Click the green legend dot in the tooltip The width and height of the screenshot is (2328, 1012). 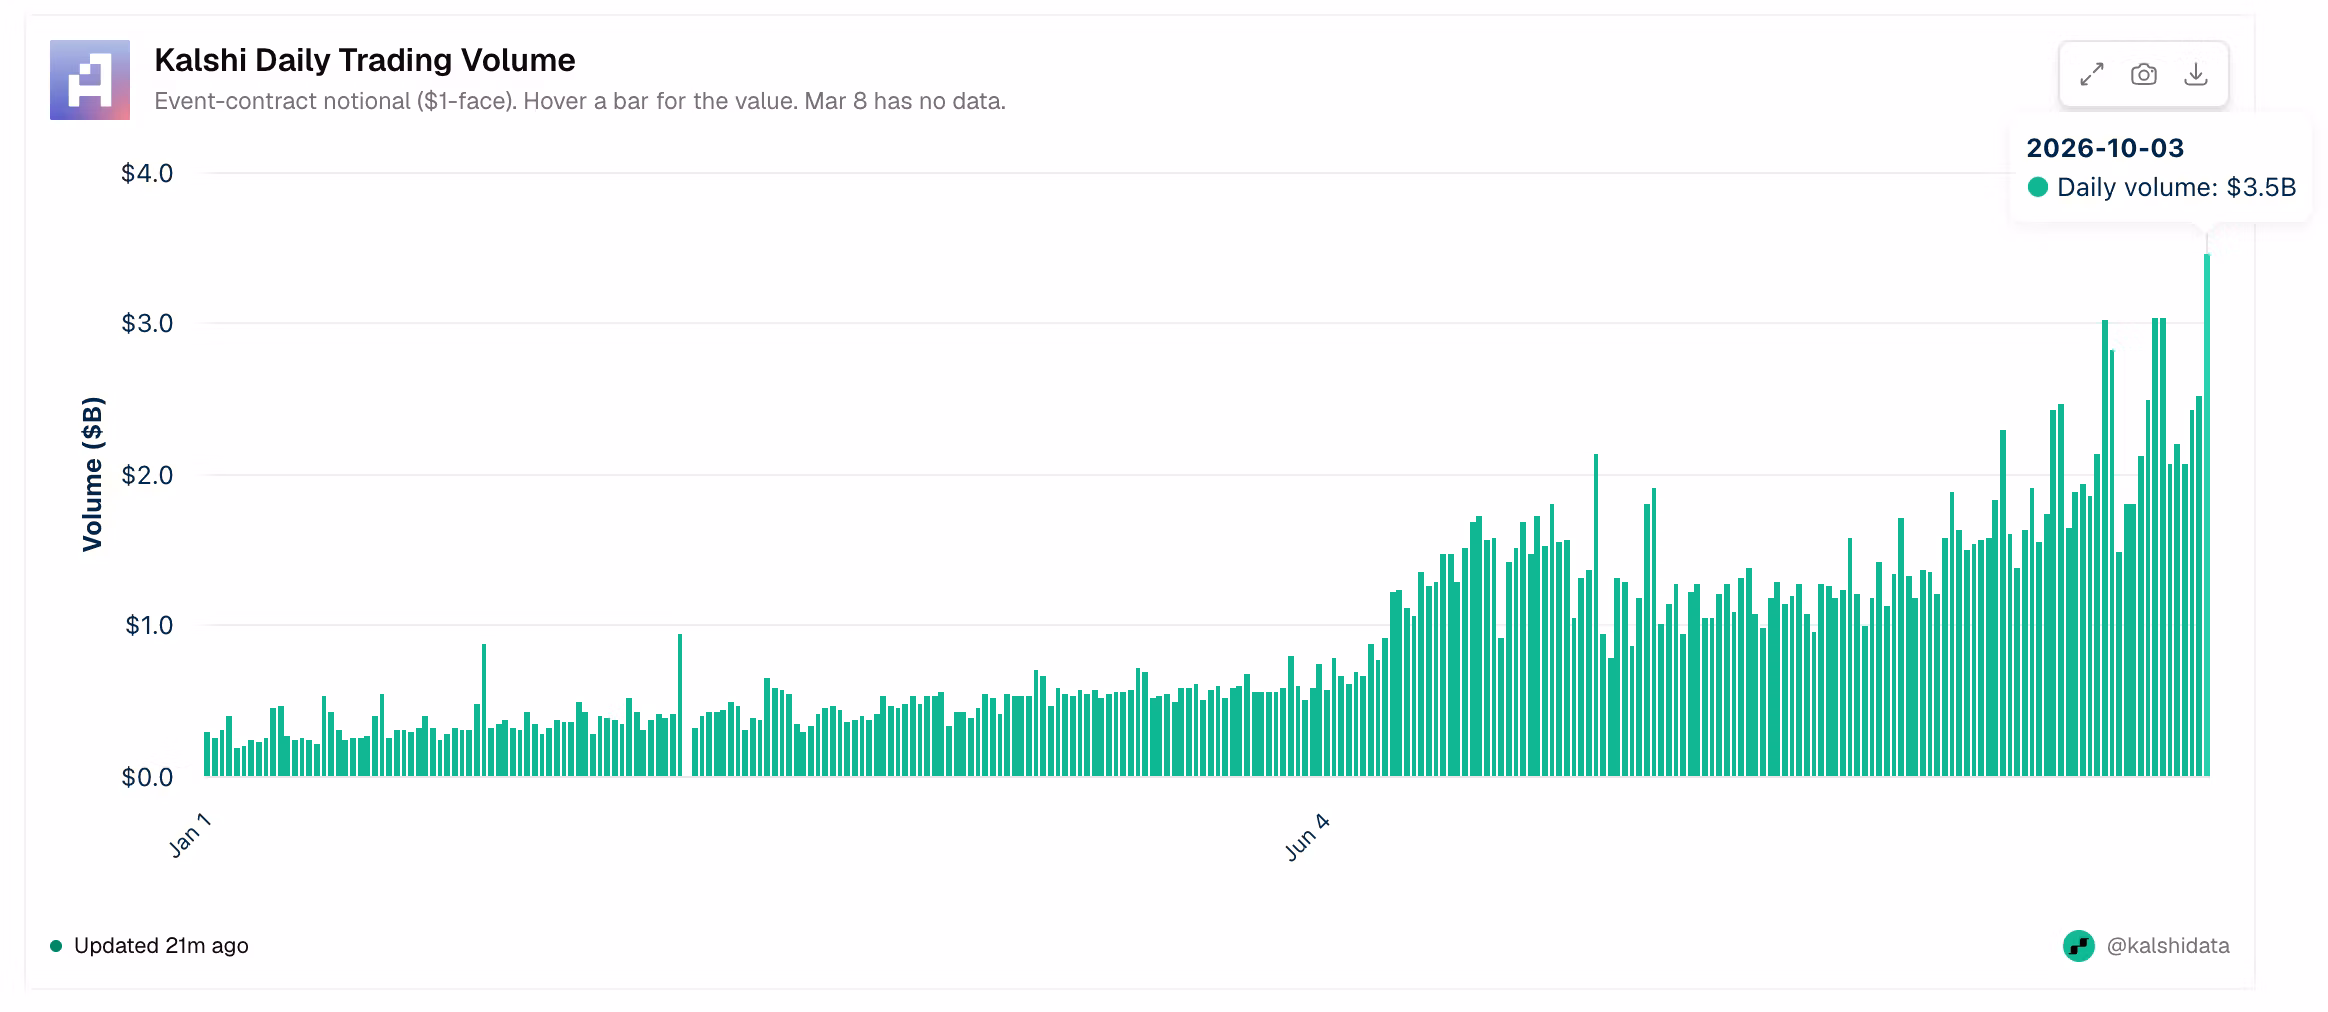[x=2037, y=187]
